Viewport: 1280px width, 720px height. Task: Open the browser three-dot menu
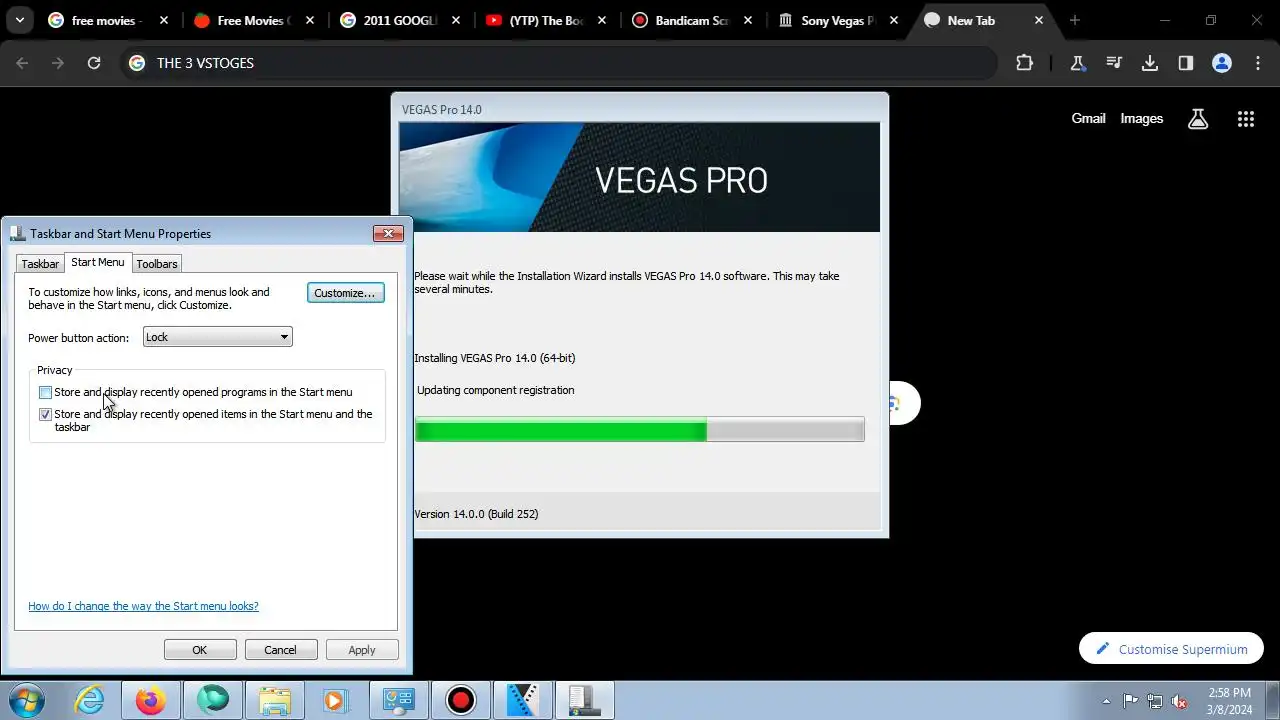tap(1258, 63)
